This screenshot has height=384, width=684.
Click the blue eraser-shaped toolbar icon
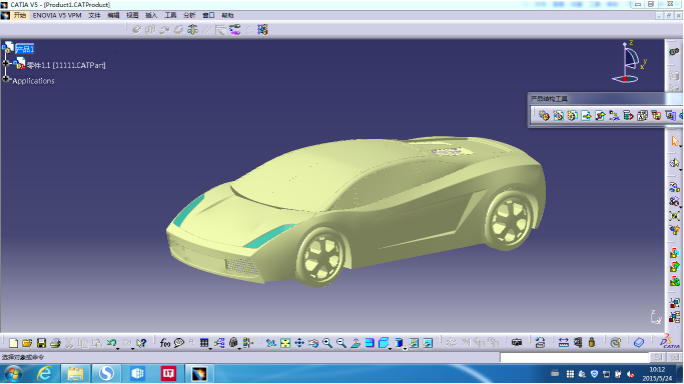tap(639, 343)
